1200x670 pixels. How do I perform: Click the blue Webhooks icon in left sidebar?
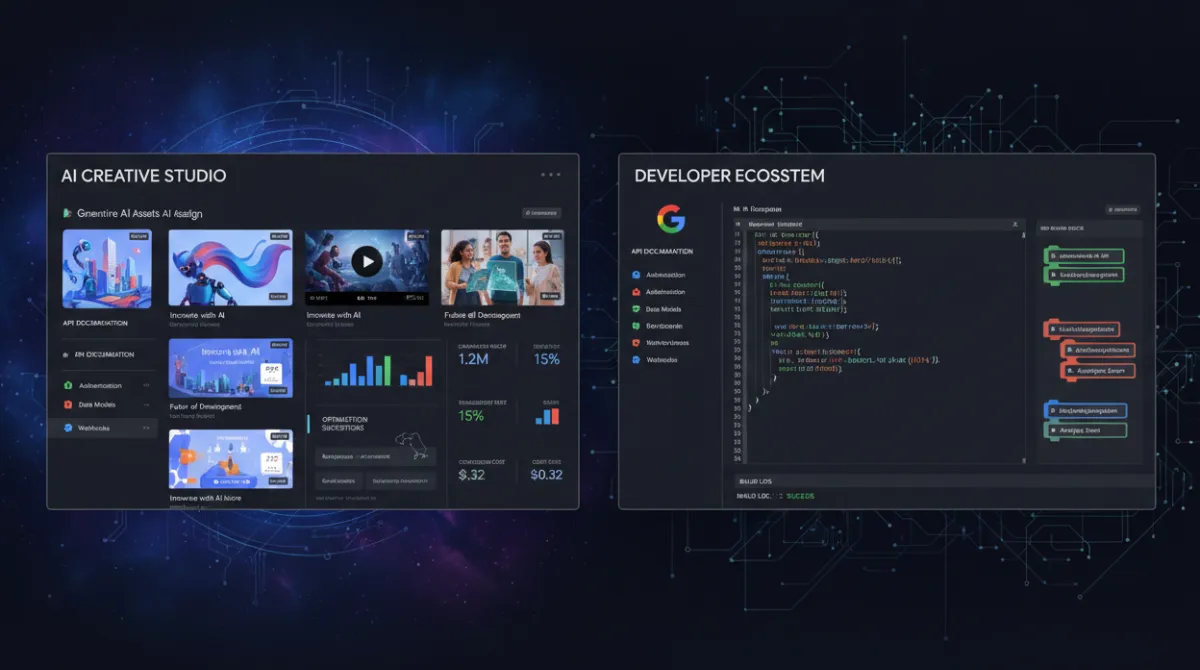[x=68, y=428]
